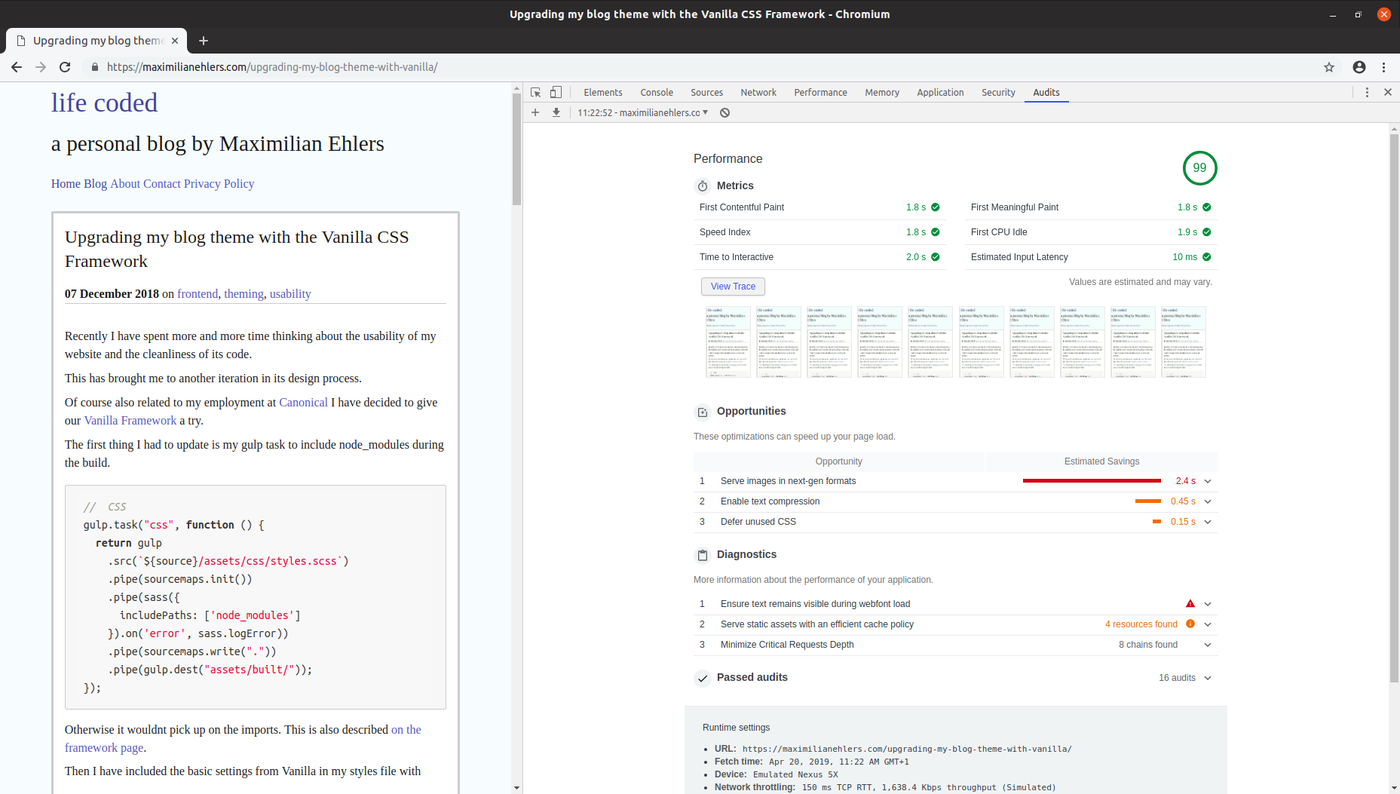1400x794 pixels.
Task: Bookmark this page with the star icon
Action: pos(1329,67)
